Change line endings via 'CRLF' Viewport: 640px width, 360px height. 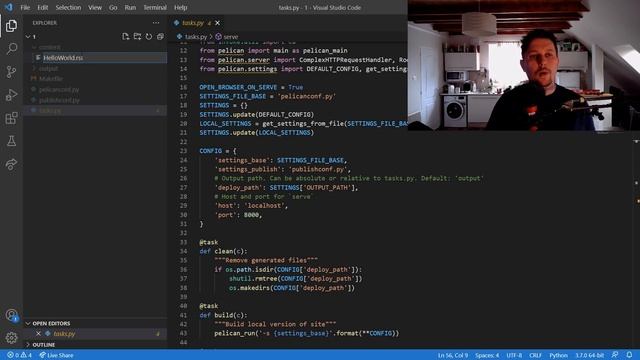point(535,355)
